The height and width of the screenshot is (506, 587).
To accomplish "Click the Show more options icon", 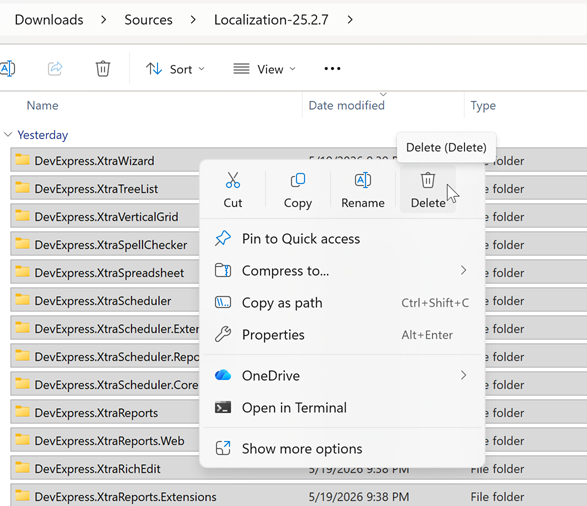I will (x=223, y=448).
